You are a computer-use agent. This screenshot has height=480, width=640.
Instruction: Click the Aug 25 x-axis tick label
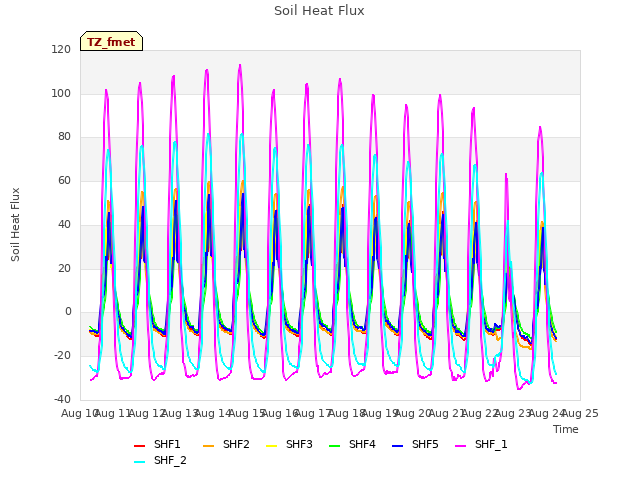(580, 413)
